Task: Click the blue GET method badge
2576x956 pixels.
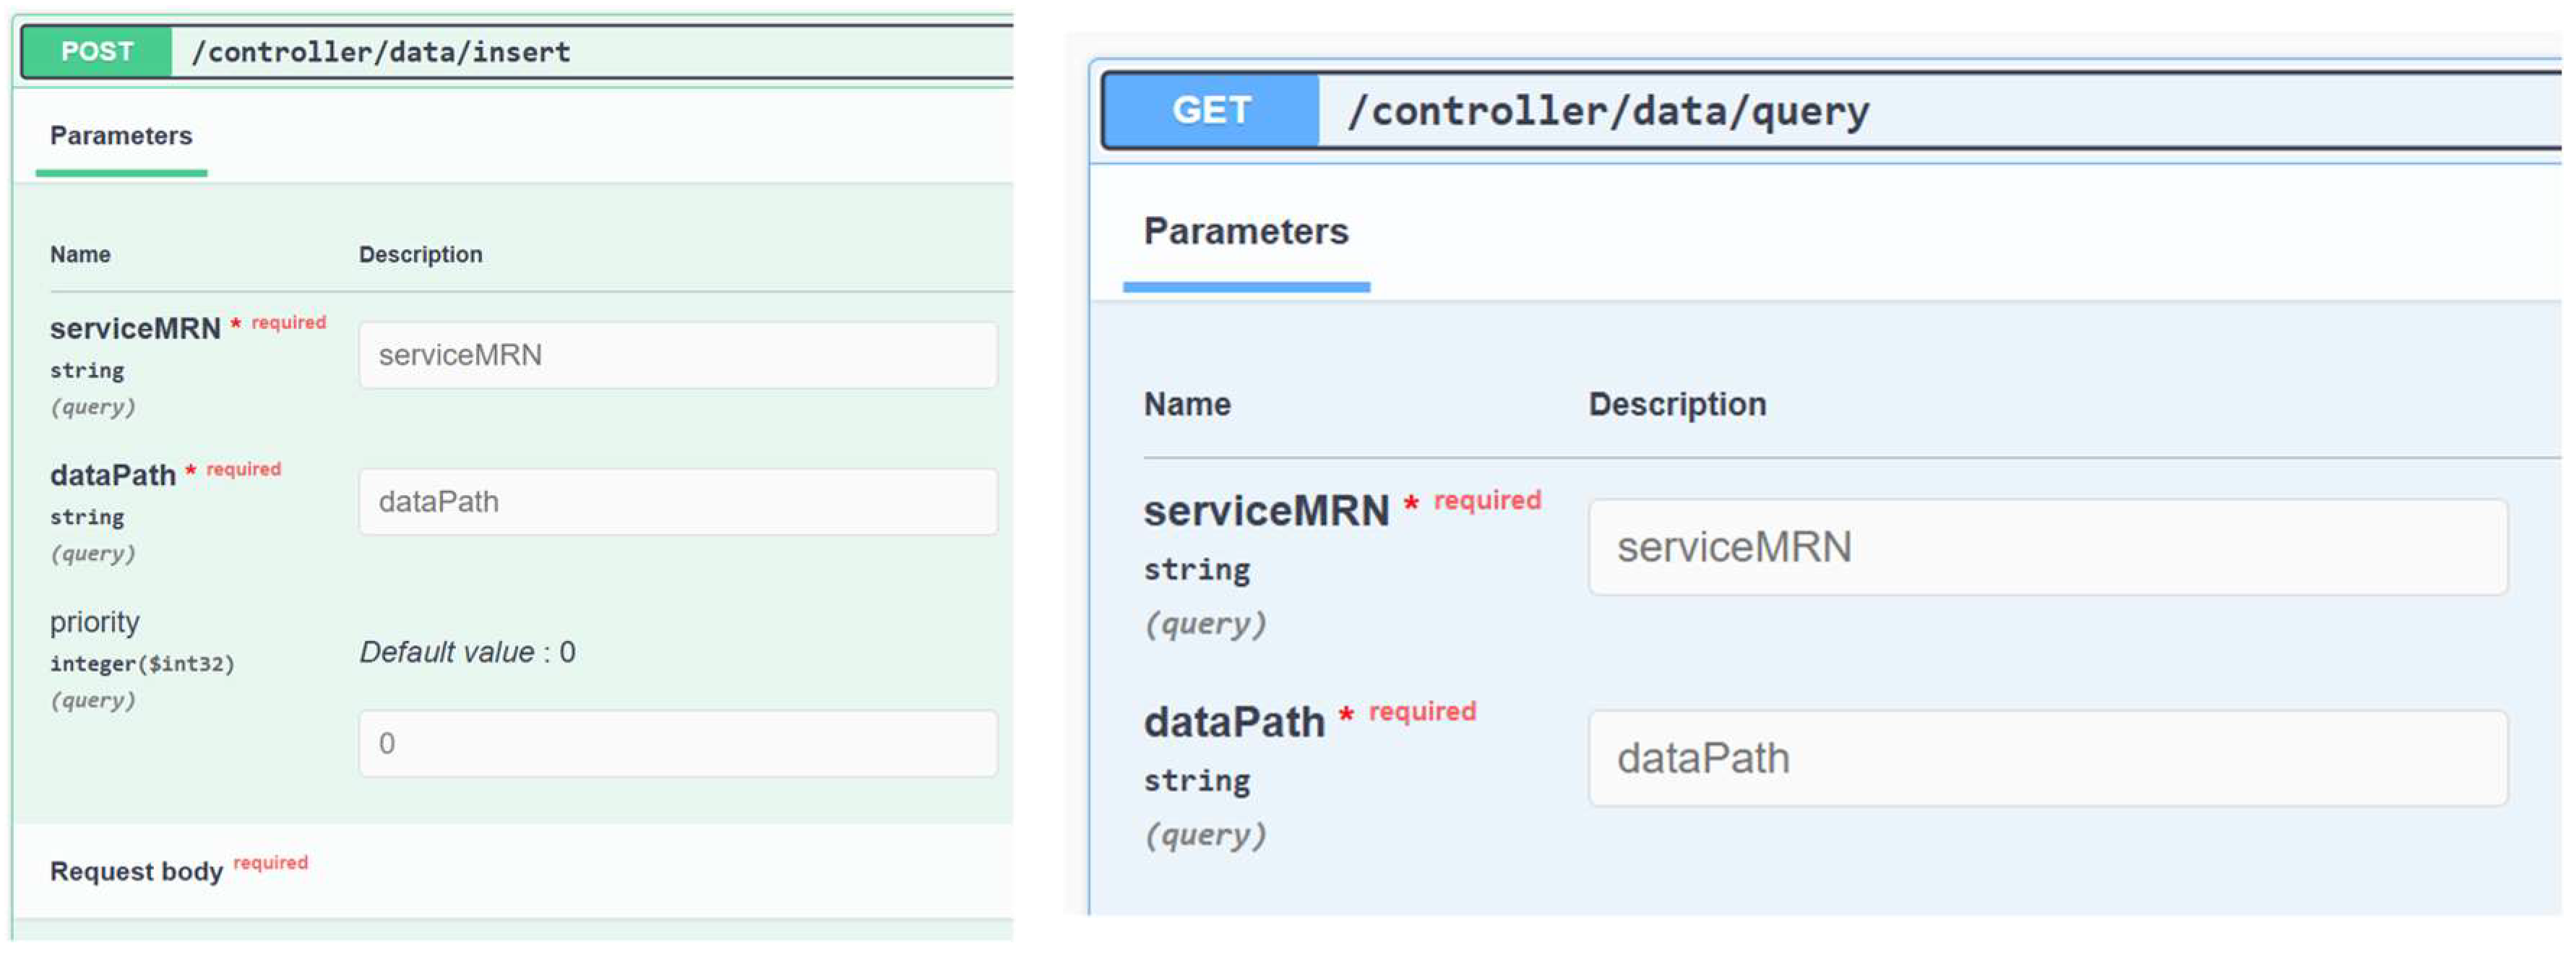Action: pos(1211,110)
